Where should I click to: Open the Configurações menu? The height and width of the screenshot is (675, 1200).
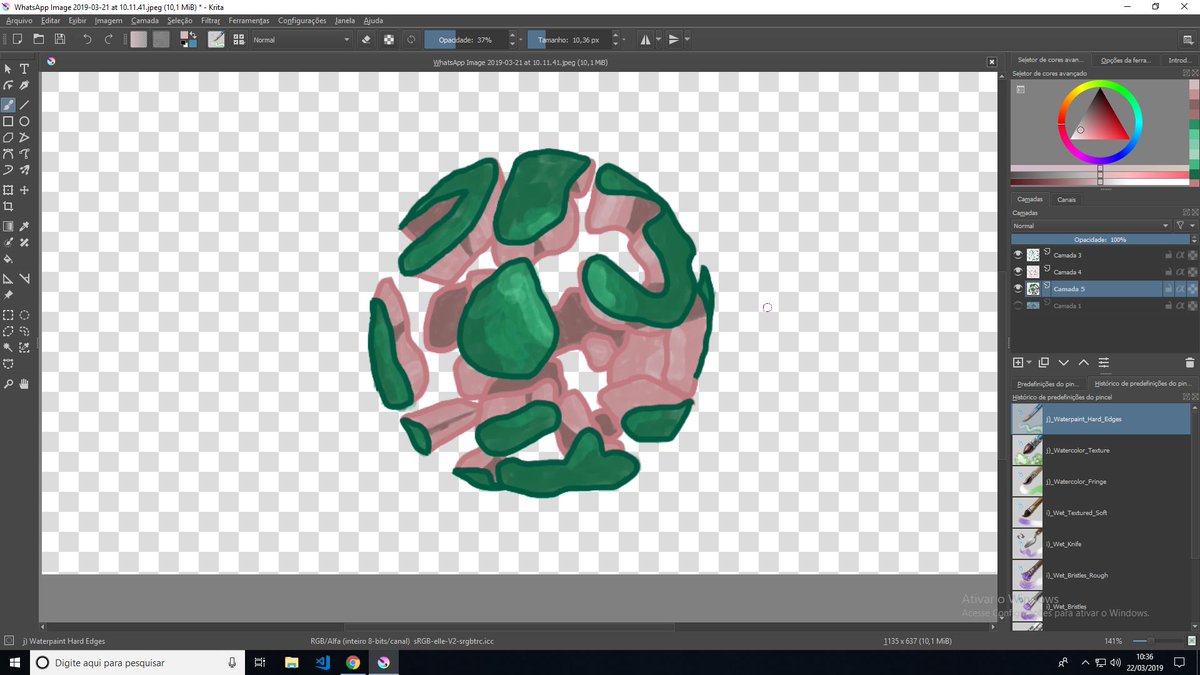pos(302,20)
